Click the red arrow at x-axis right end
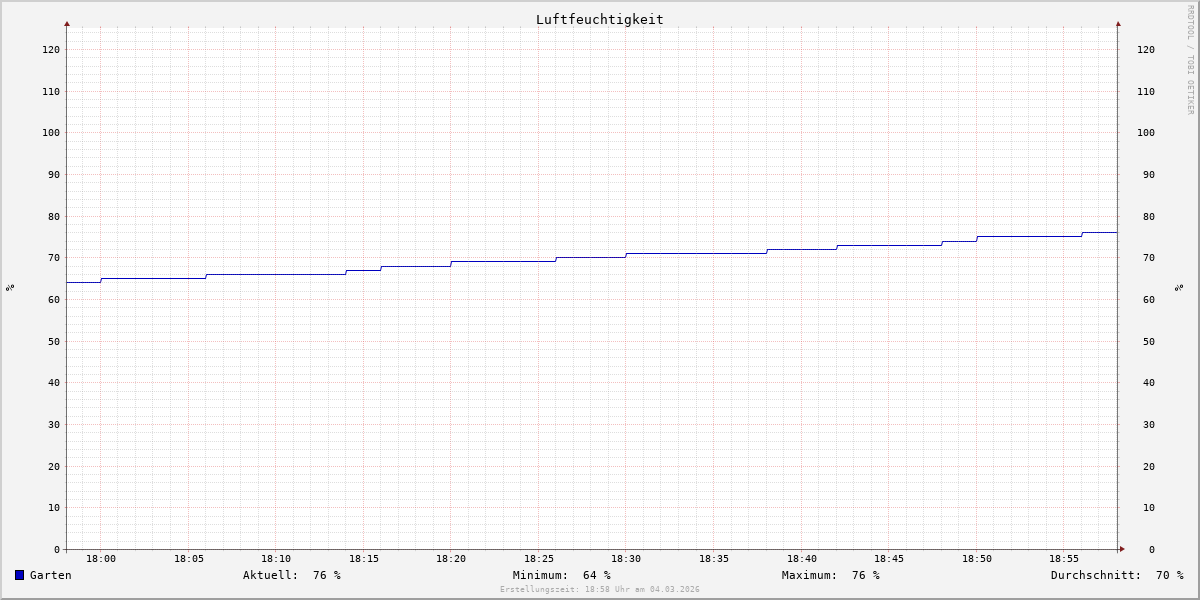This screenshot has width=1200, height=600. tap(1121, 549)
